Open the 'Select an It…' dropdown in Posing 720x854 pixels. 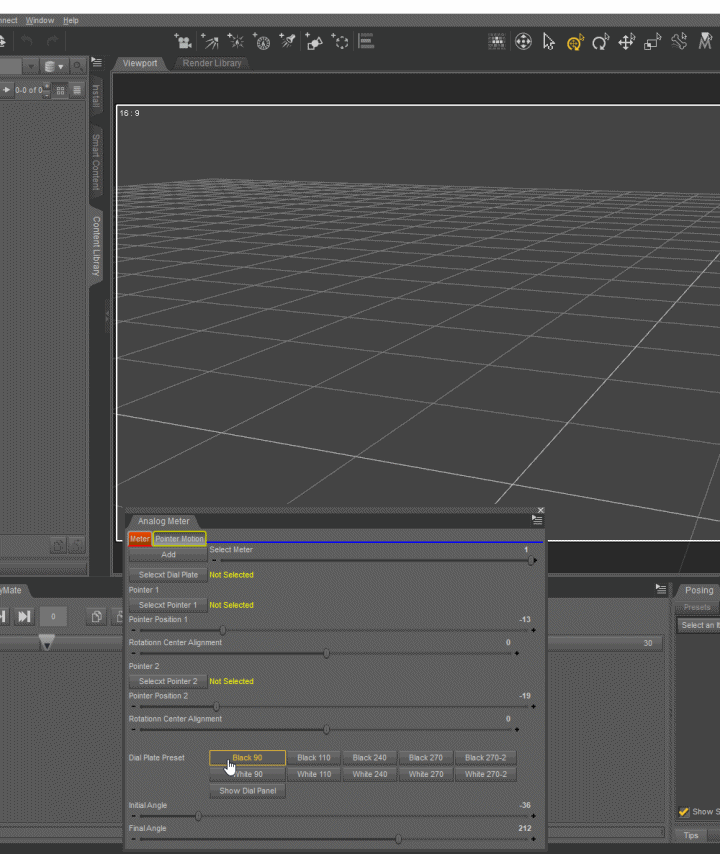[699, 625]
